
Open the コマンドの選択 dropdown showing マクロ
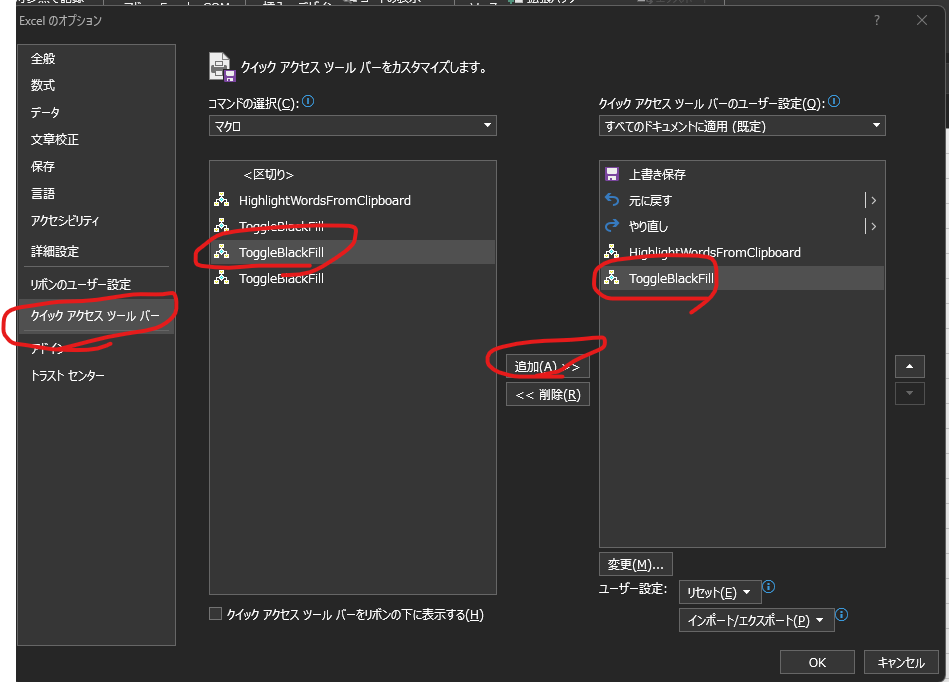point(352,126)
